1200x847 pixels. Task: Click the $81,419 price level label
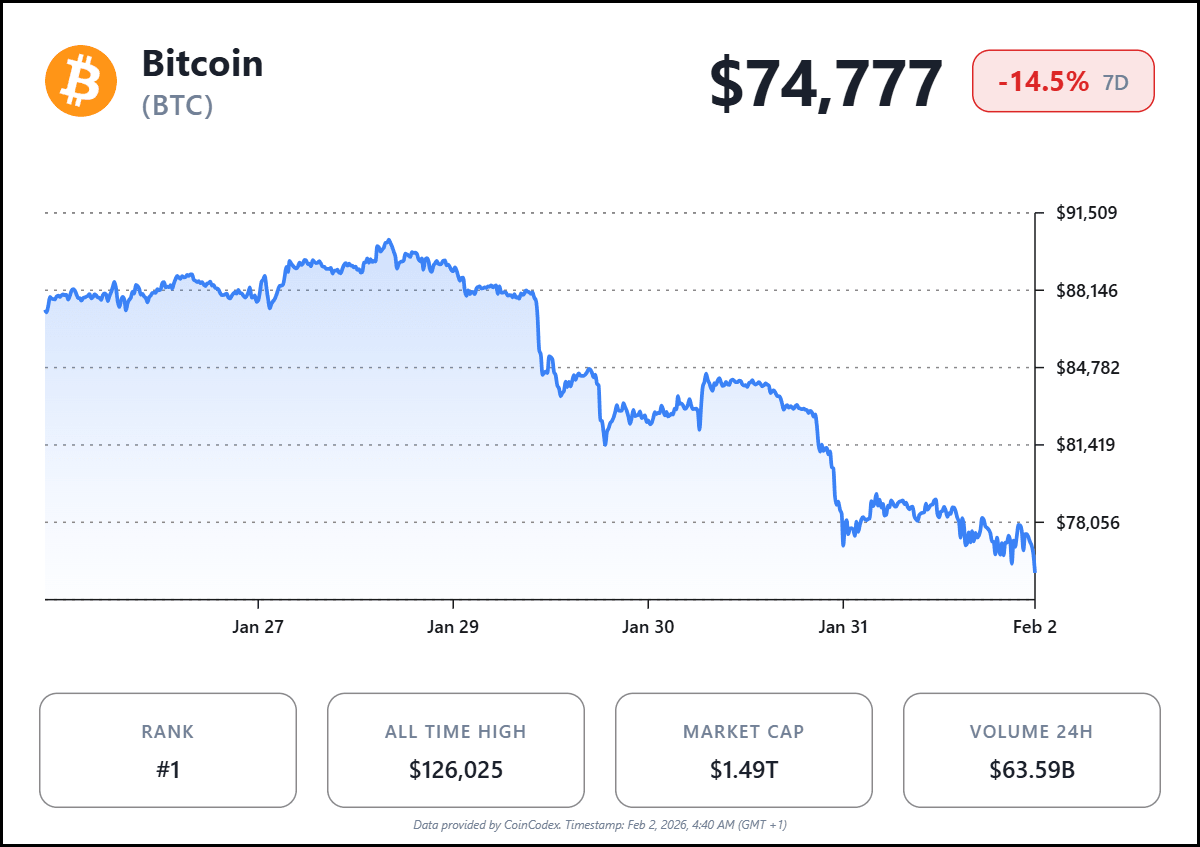[x=1087, y=444]
